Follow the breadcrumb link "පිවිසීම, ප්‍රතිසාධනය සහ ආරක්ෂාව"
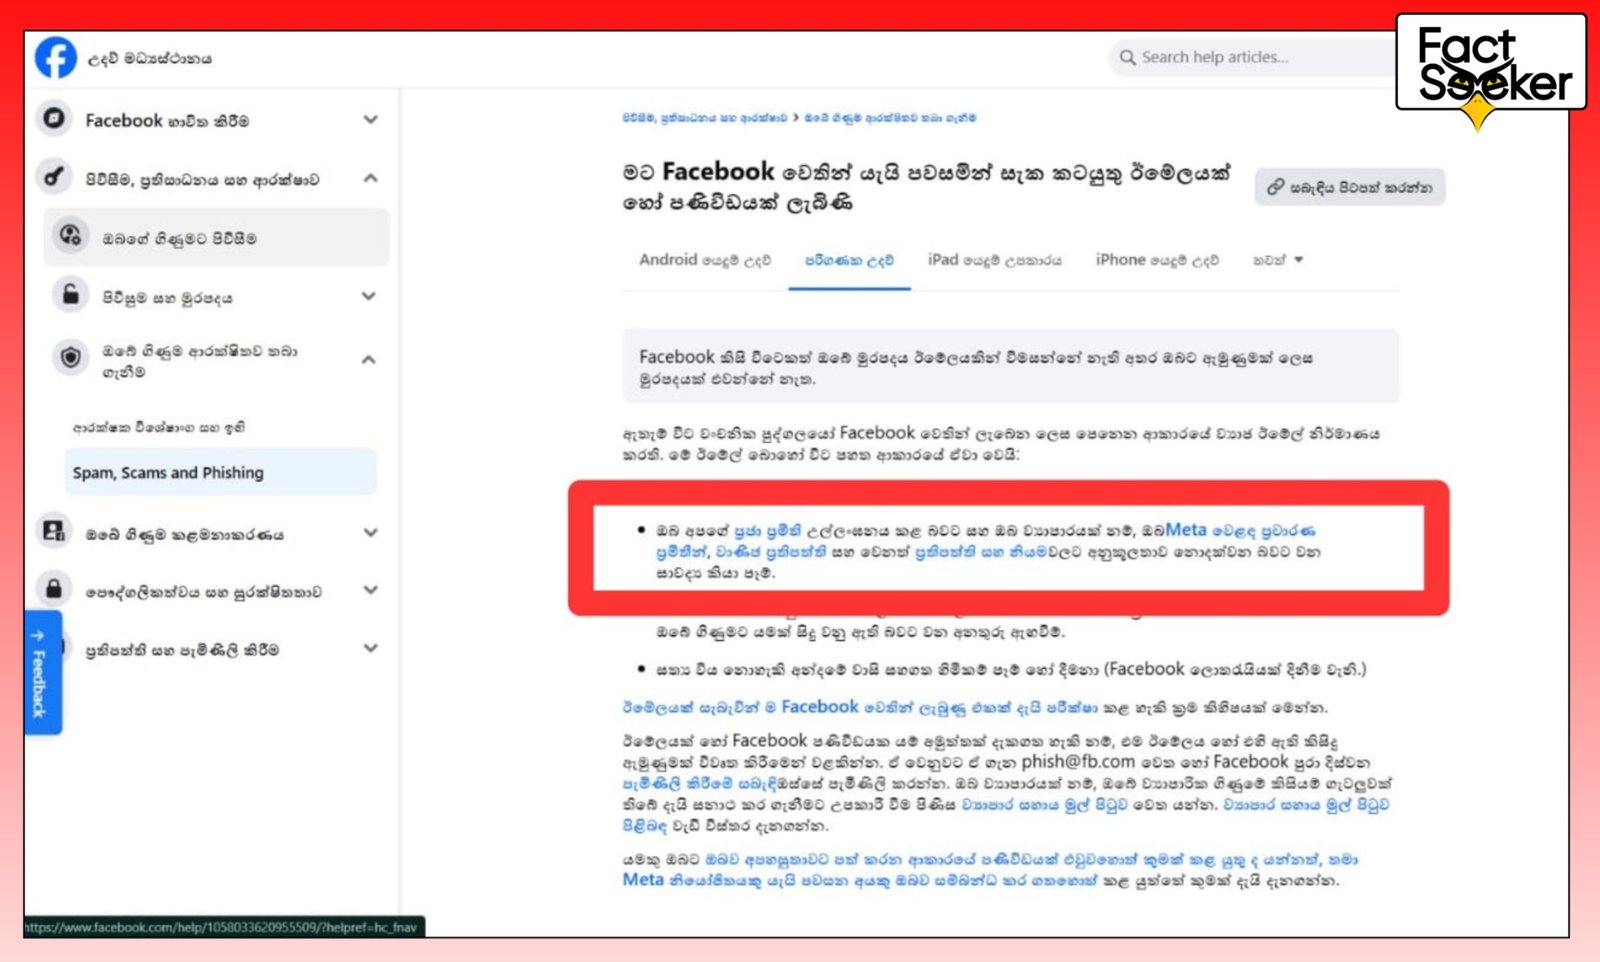 click(x=704, y=118)
